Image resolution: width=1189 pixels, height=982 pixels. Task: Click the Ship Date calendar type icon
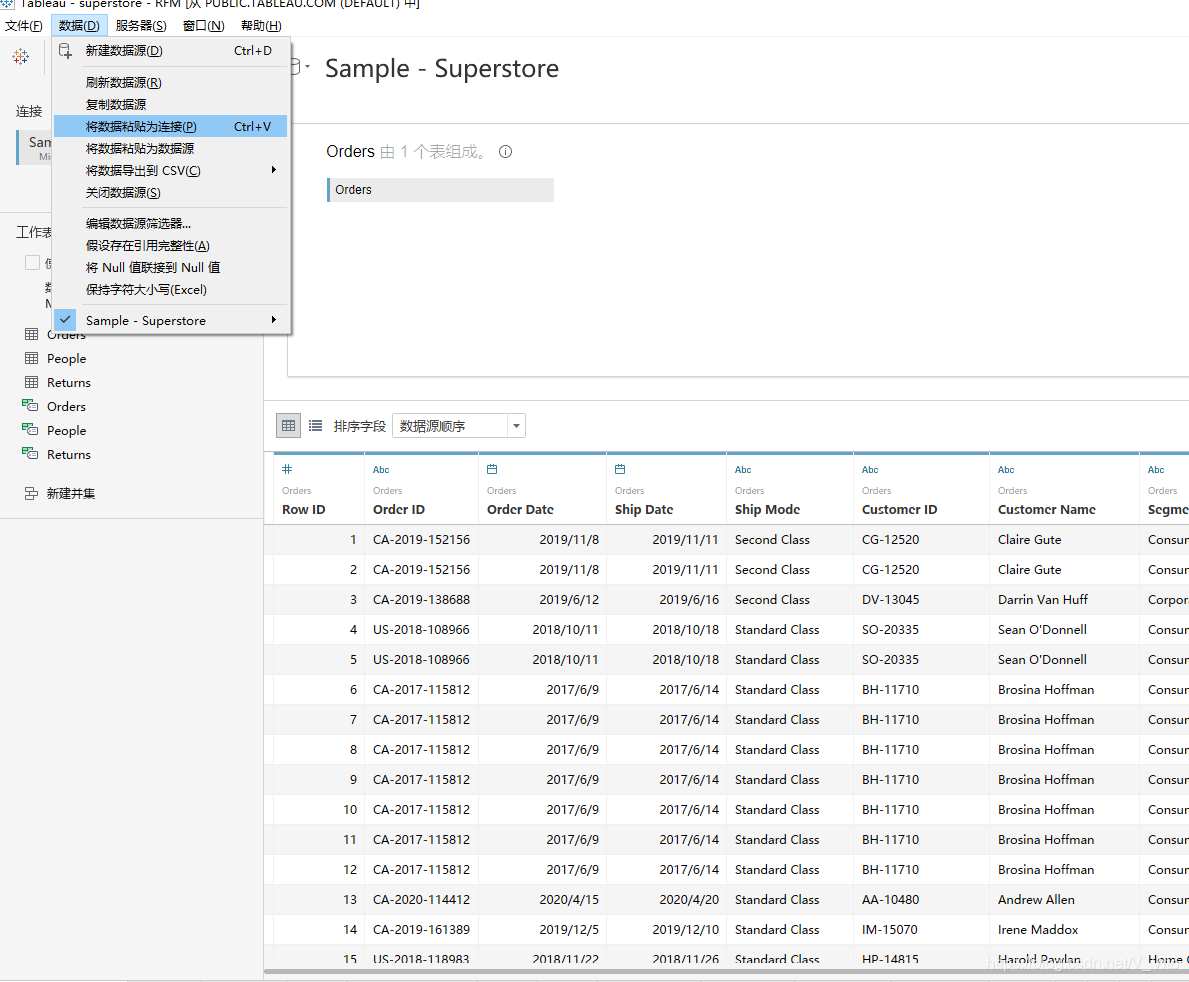620,469
